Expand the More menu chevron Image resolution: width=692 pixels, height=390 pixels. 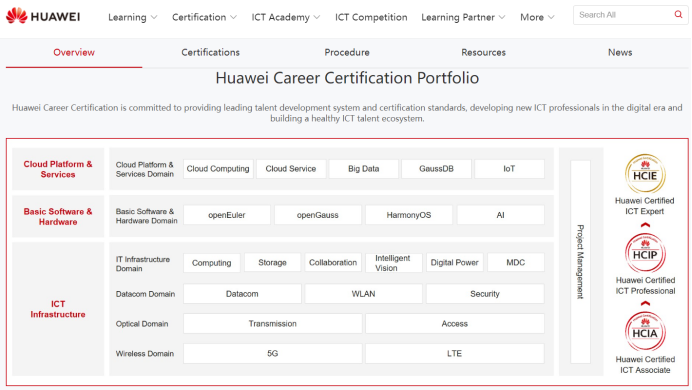(551, 17)
